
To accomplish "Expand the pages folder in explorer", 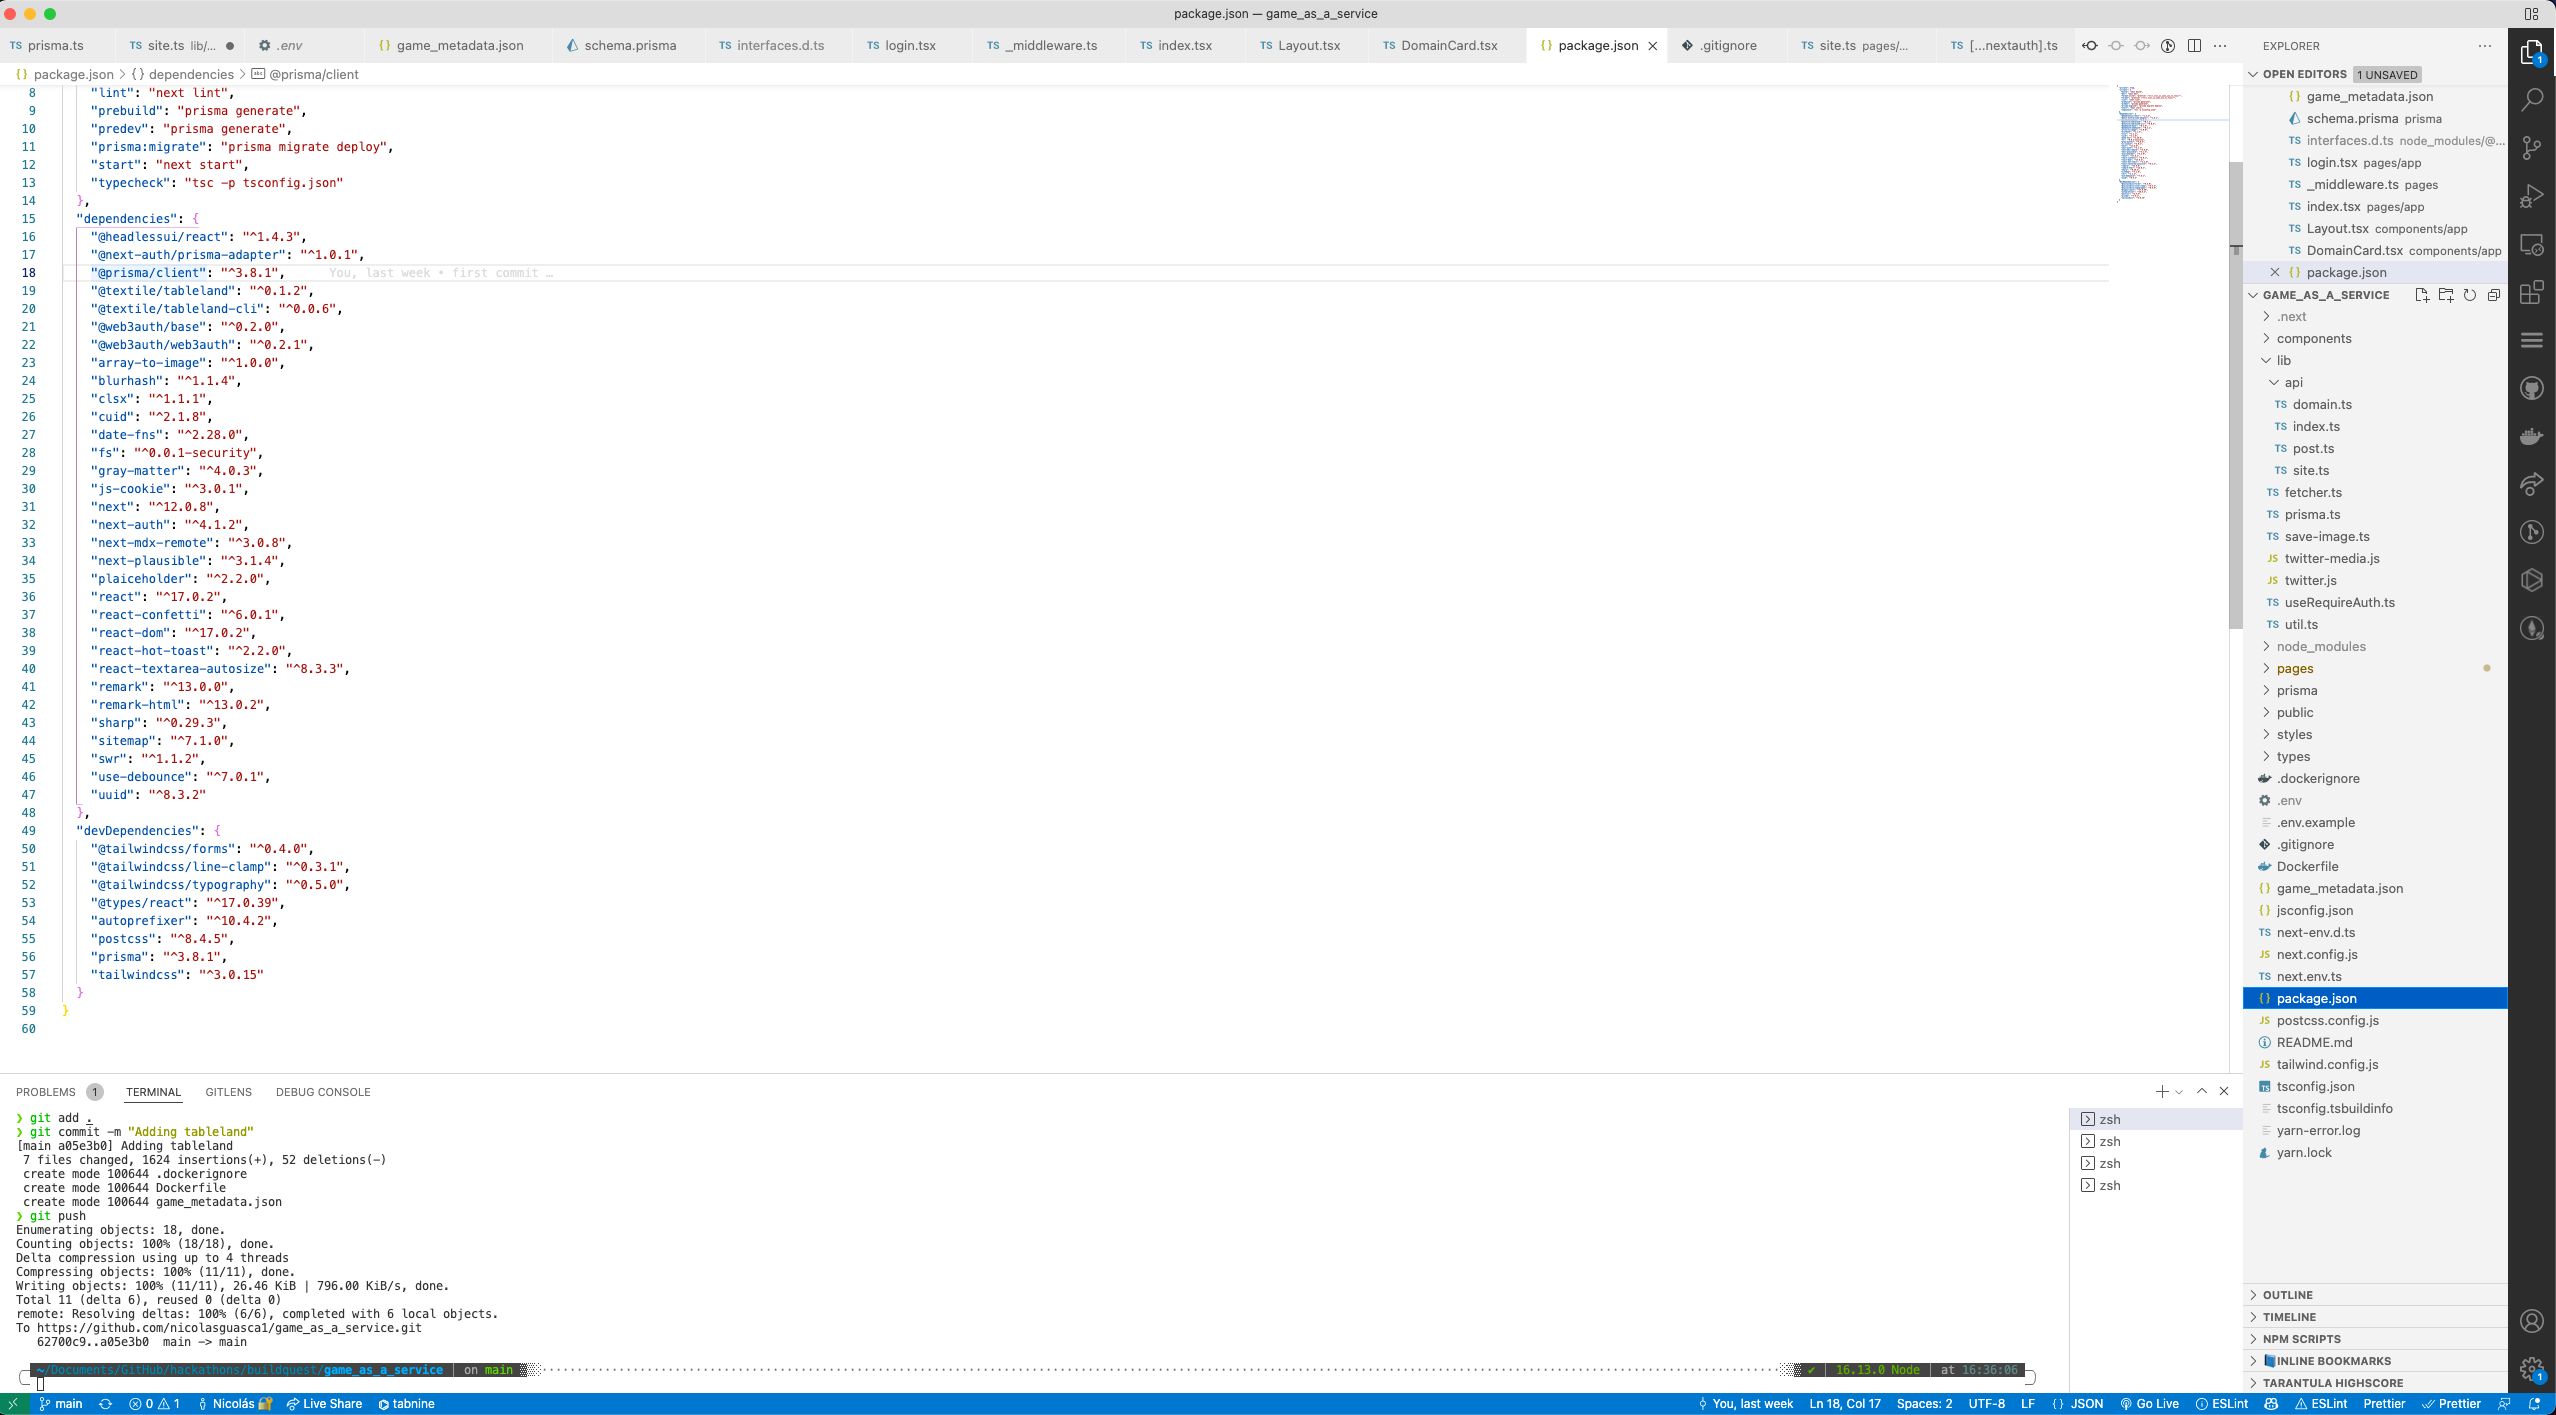I will coord(2295,667).
